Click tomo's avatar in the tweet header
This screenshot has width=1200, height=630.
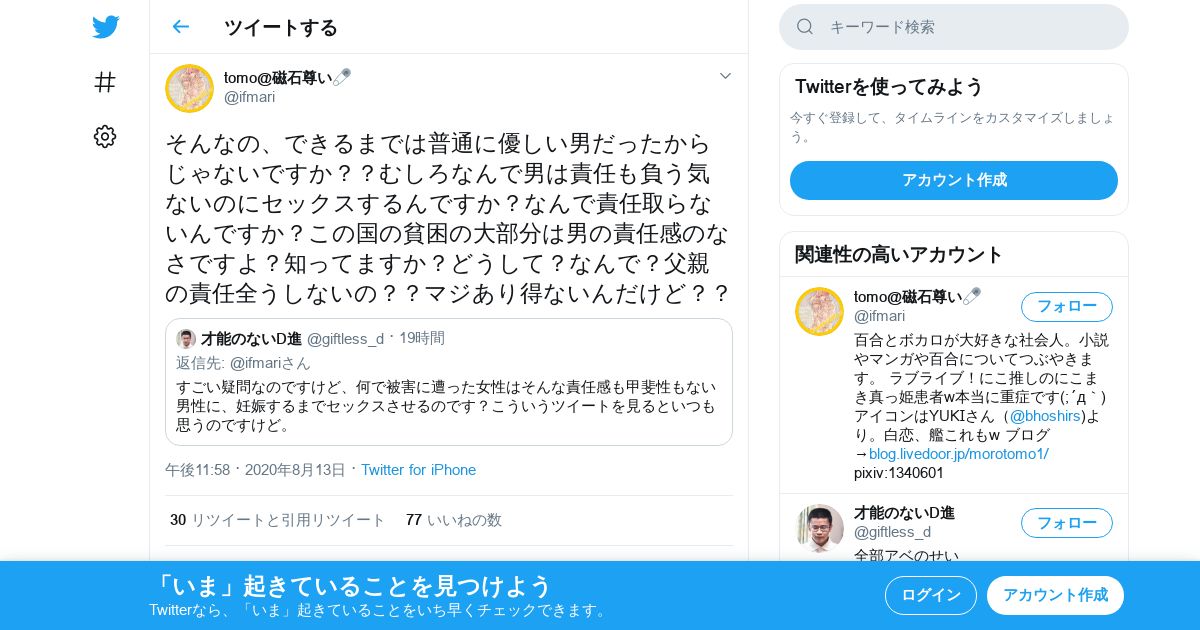pos(189,88)
